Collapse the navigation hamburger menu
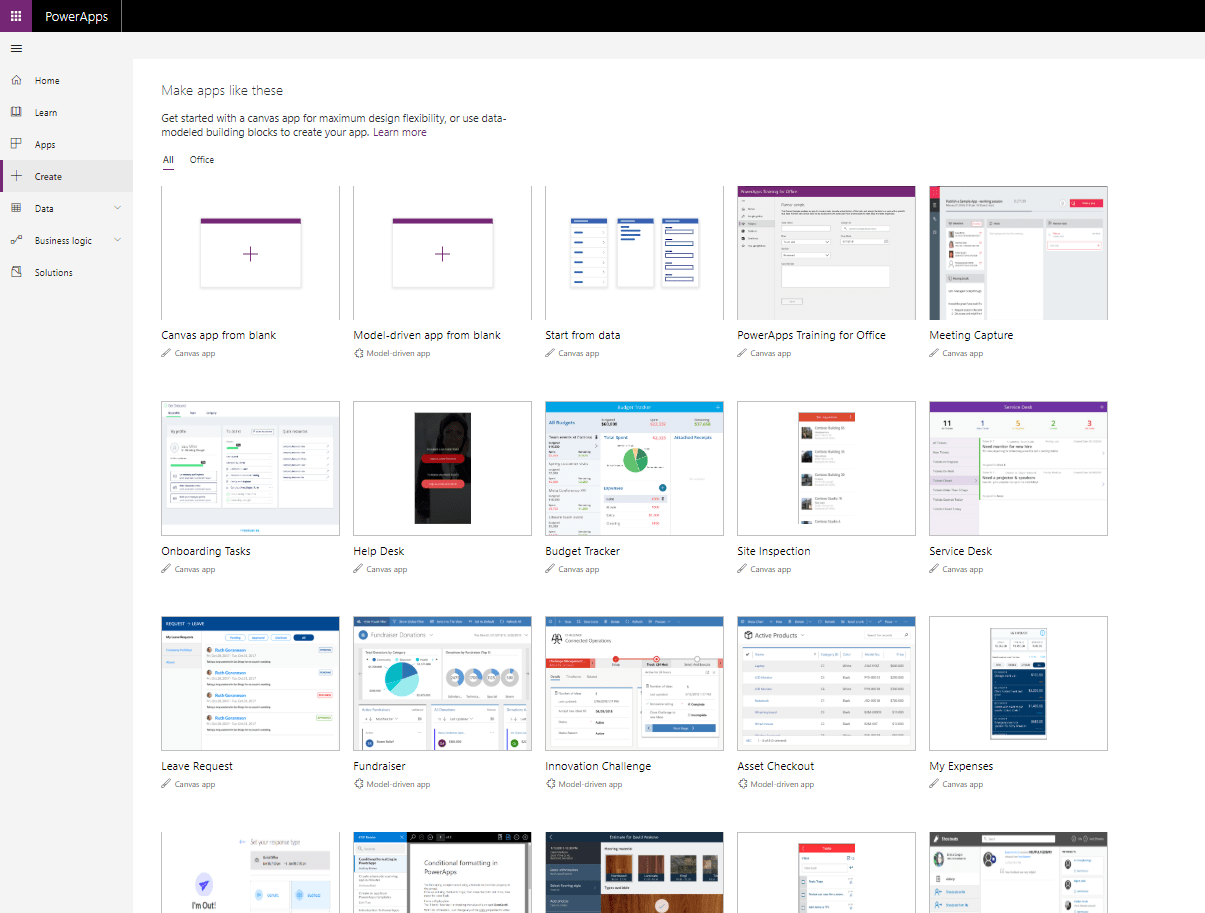1205x913 pixels. point(16,48)
